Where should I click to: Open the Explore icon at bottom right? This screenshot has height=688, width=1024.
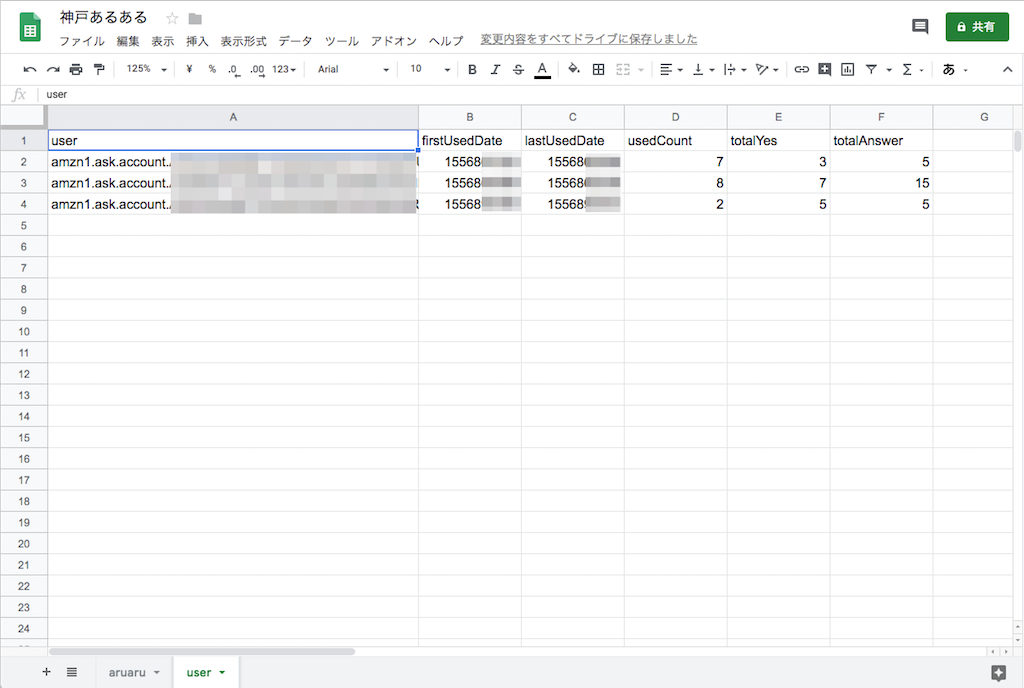pos(999,673)
